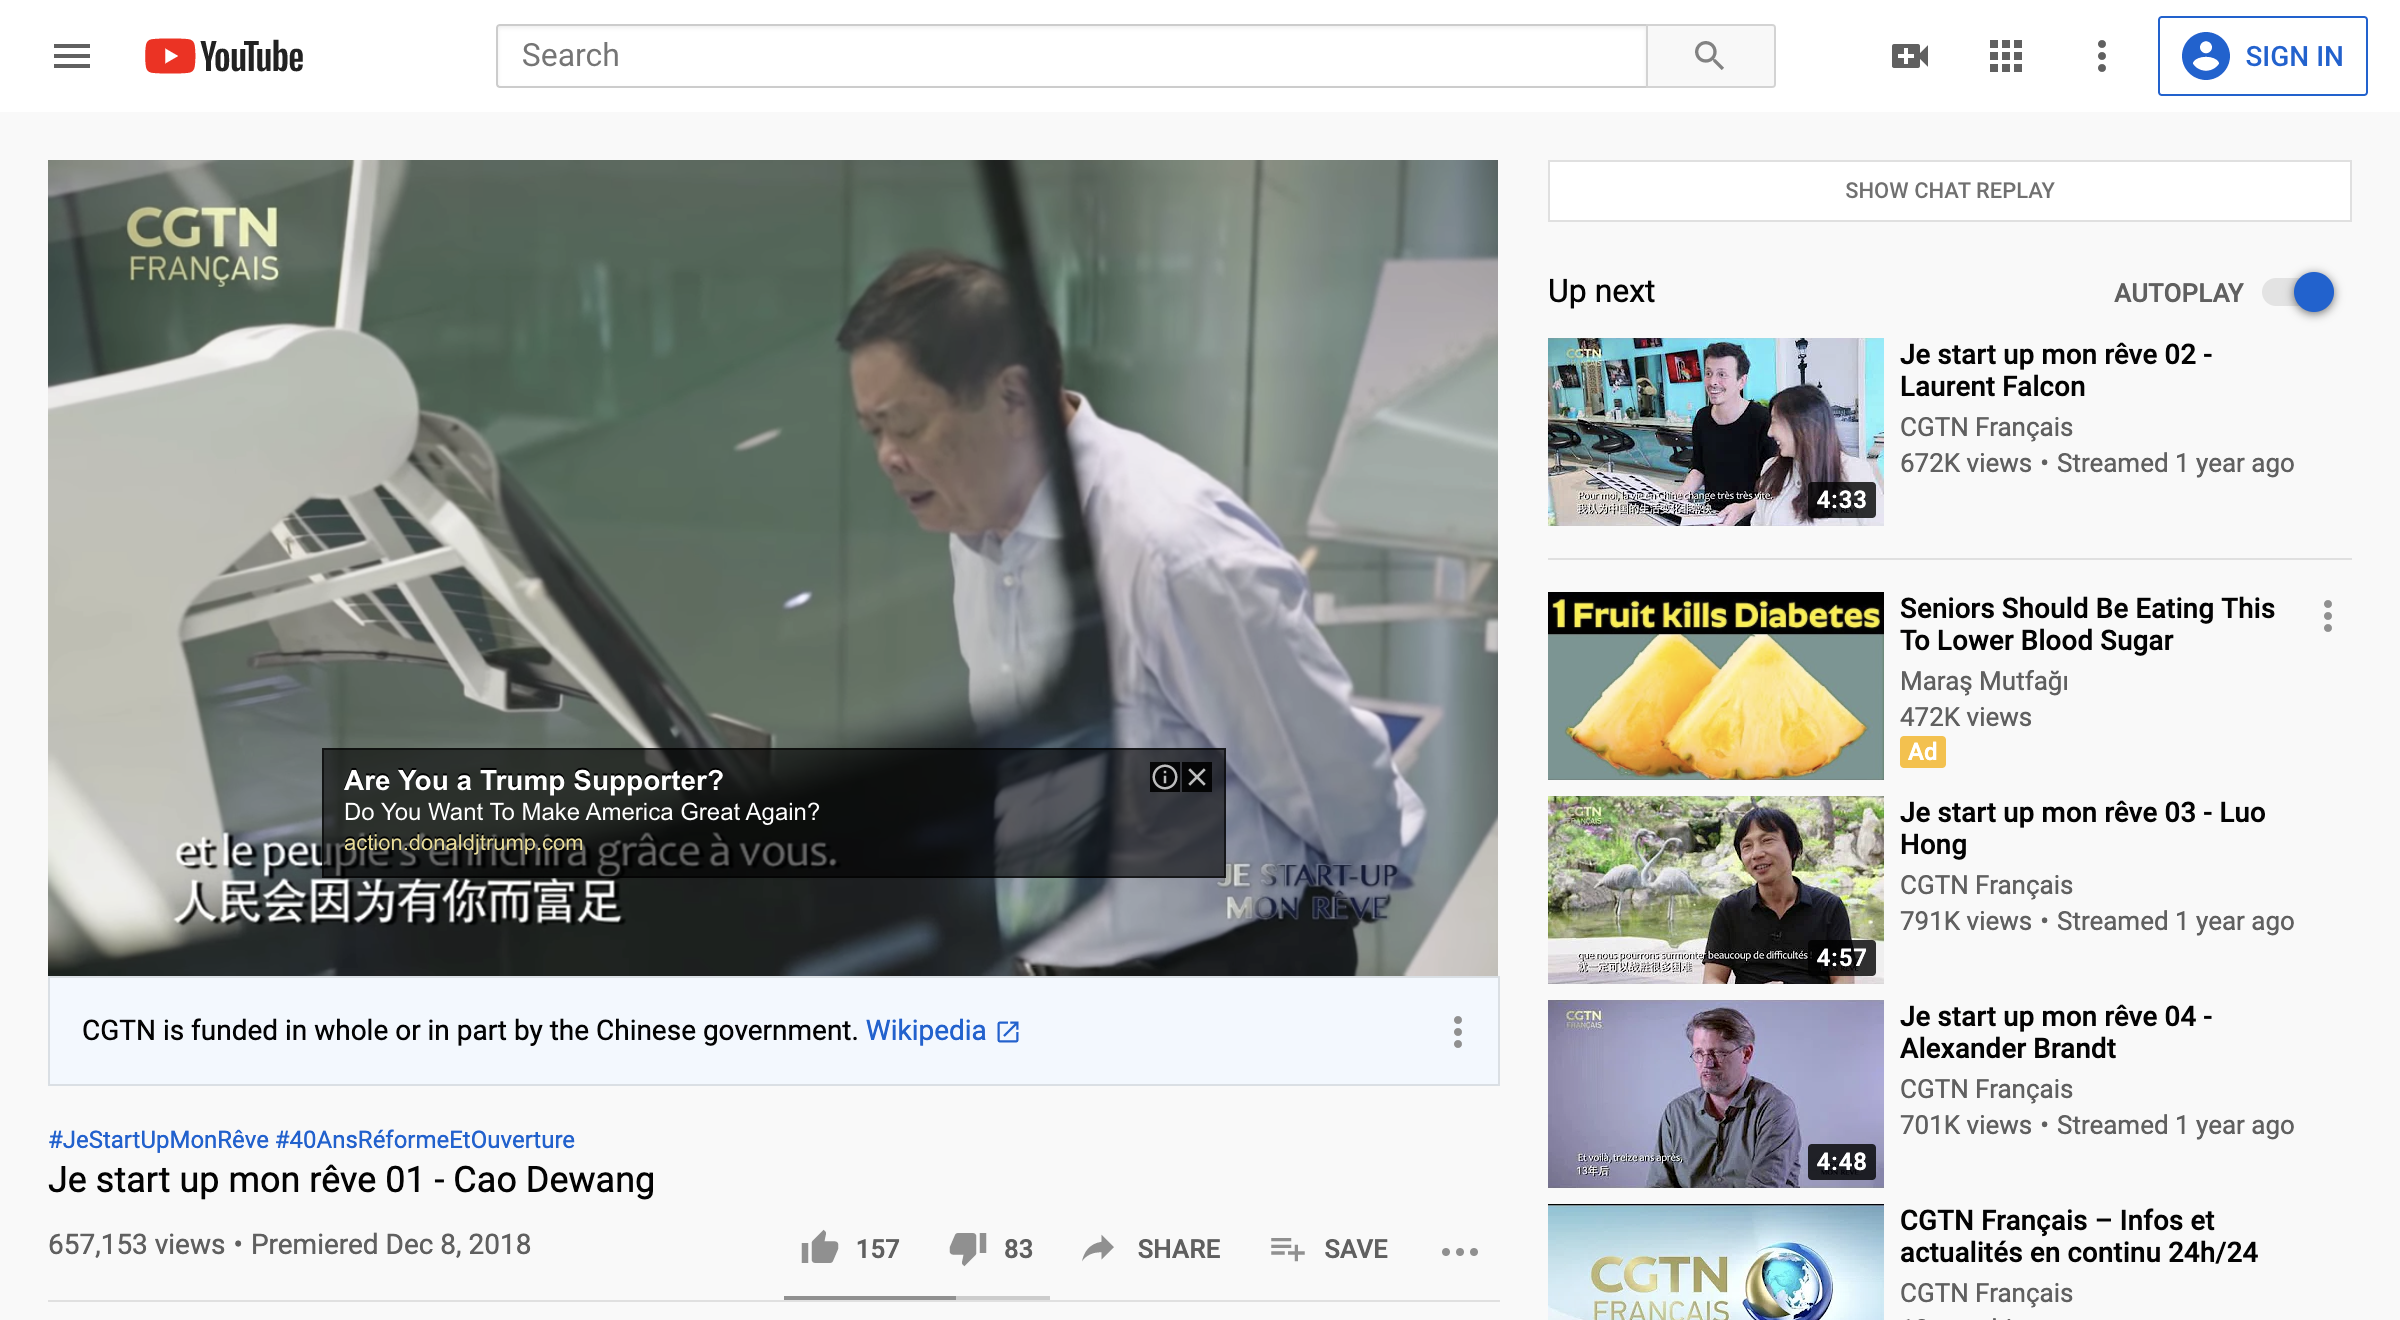Viewport: 2400px width, 1320px height.
Task: Open title Je start up mon rêve 04 - Alexander Brandt
Action: click(x=2056, y=1033)
